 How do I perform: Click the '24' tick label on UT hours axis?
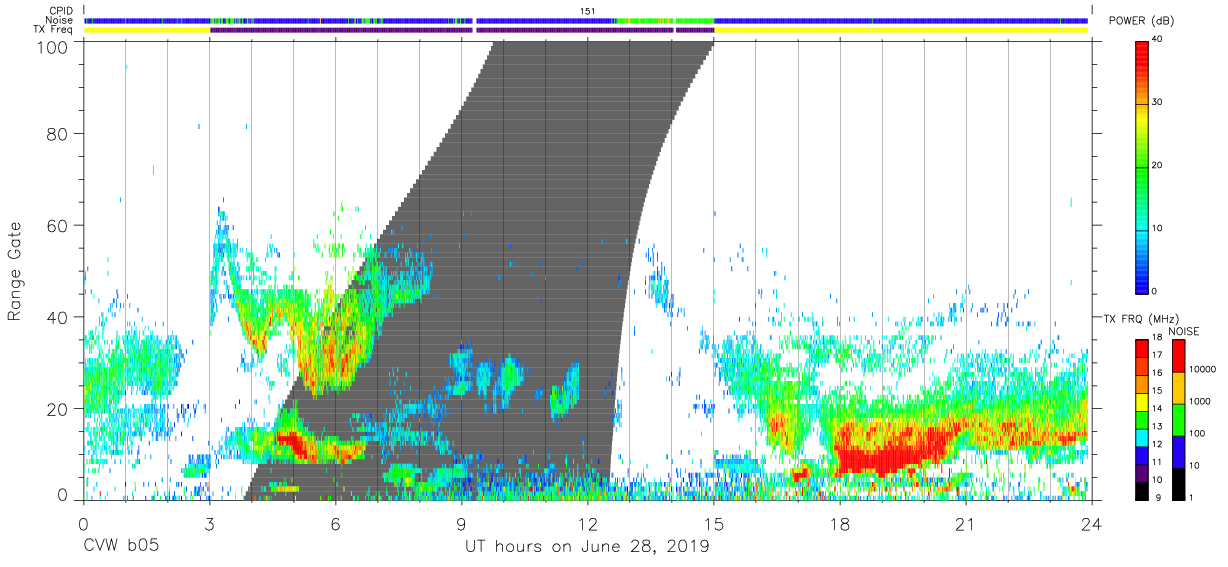click(1092, 524)
